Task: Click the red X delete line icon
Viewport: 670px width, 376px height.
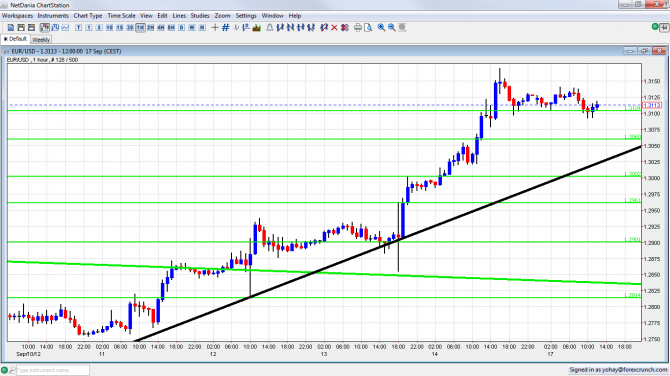Action: 334,27
